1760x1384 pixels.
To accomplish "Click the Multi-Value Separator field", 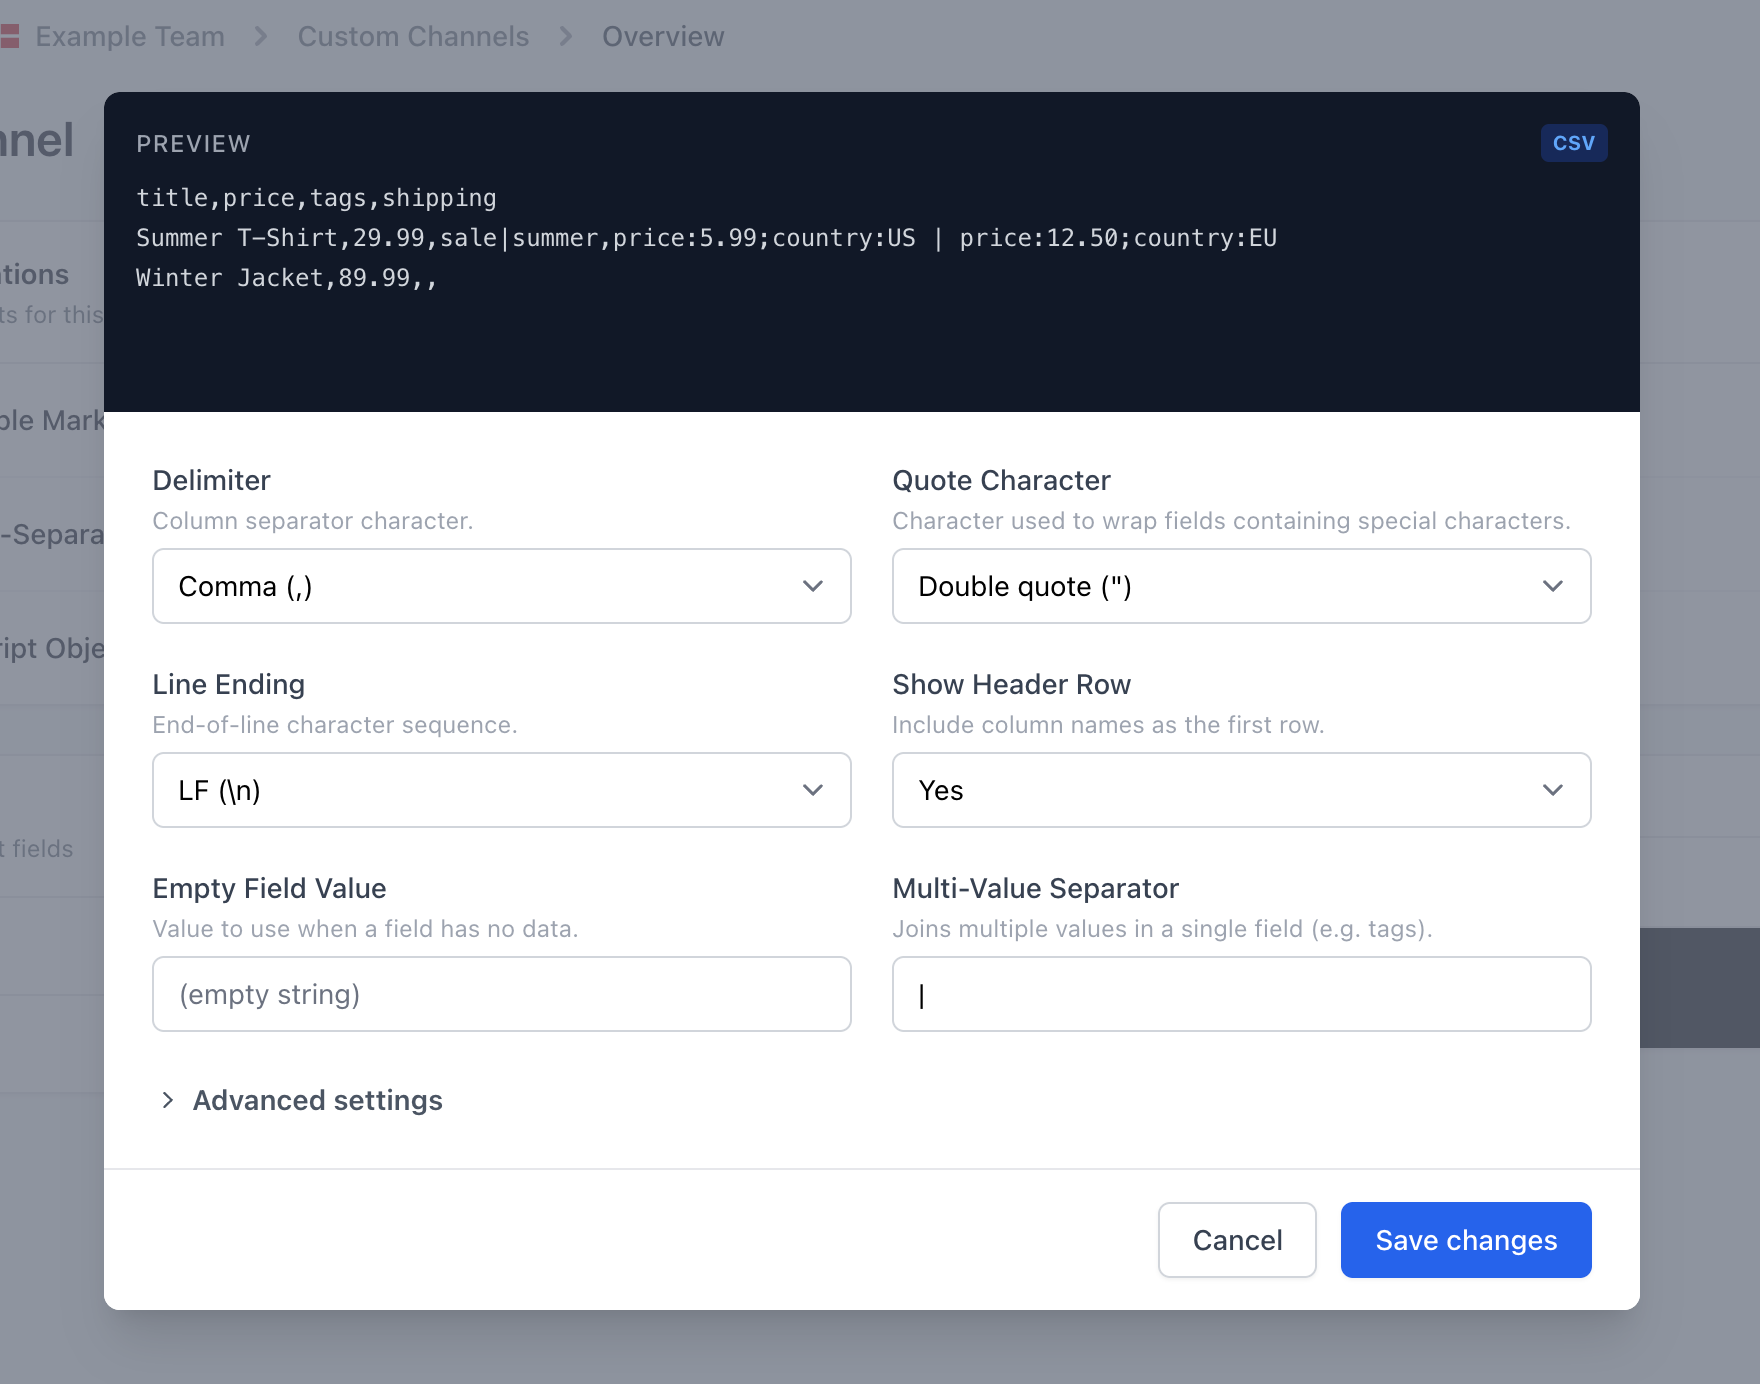I will click(x=1241, y=994).
